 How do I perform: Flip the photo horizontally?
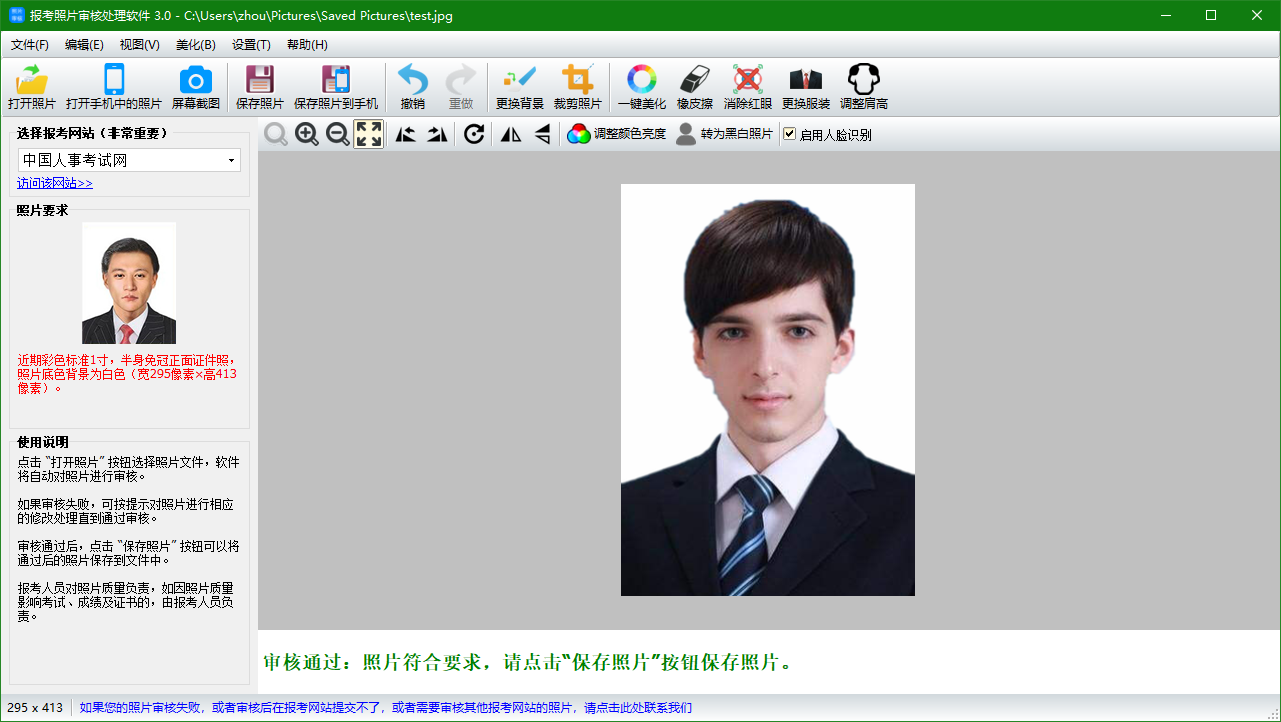pos(511,134)
